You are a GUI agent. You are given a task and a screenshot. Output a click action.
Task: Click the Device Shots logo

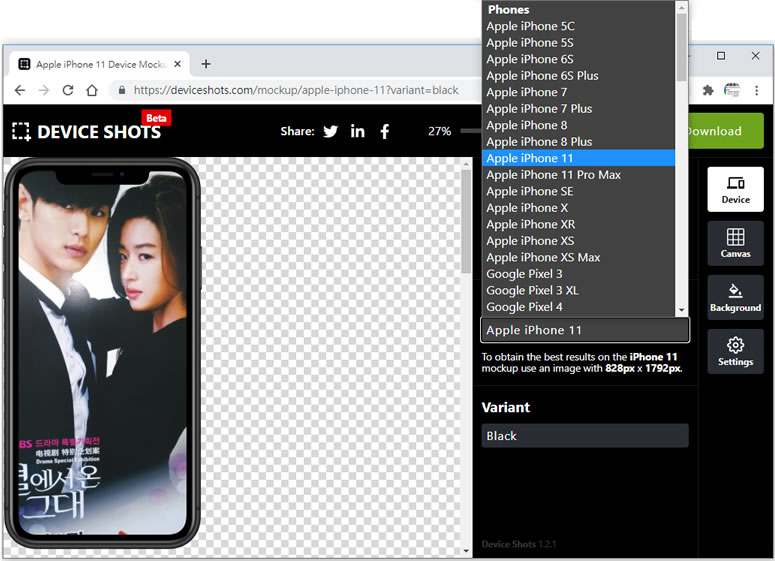tap(87, 131)
